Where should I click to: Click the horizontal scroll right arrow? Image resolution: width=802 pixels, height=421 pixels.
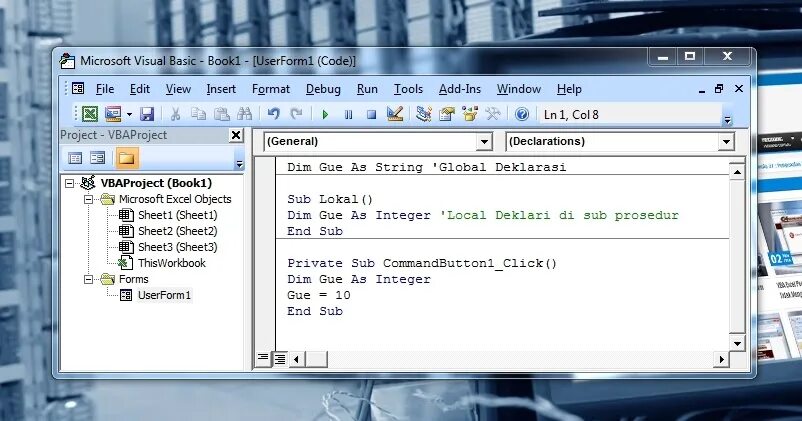tap(721, 359)
